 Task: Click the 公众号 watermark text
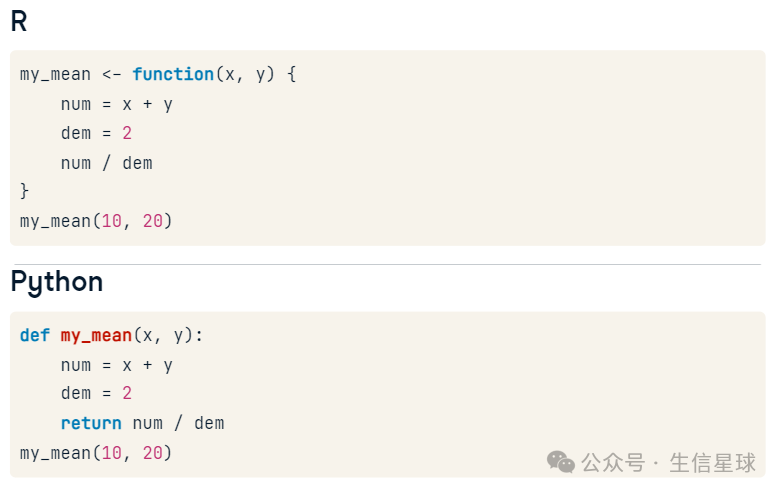click(613, 463)
